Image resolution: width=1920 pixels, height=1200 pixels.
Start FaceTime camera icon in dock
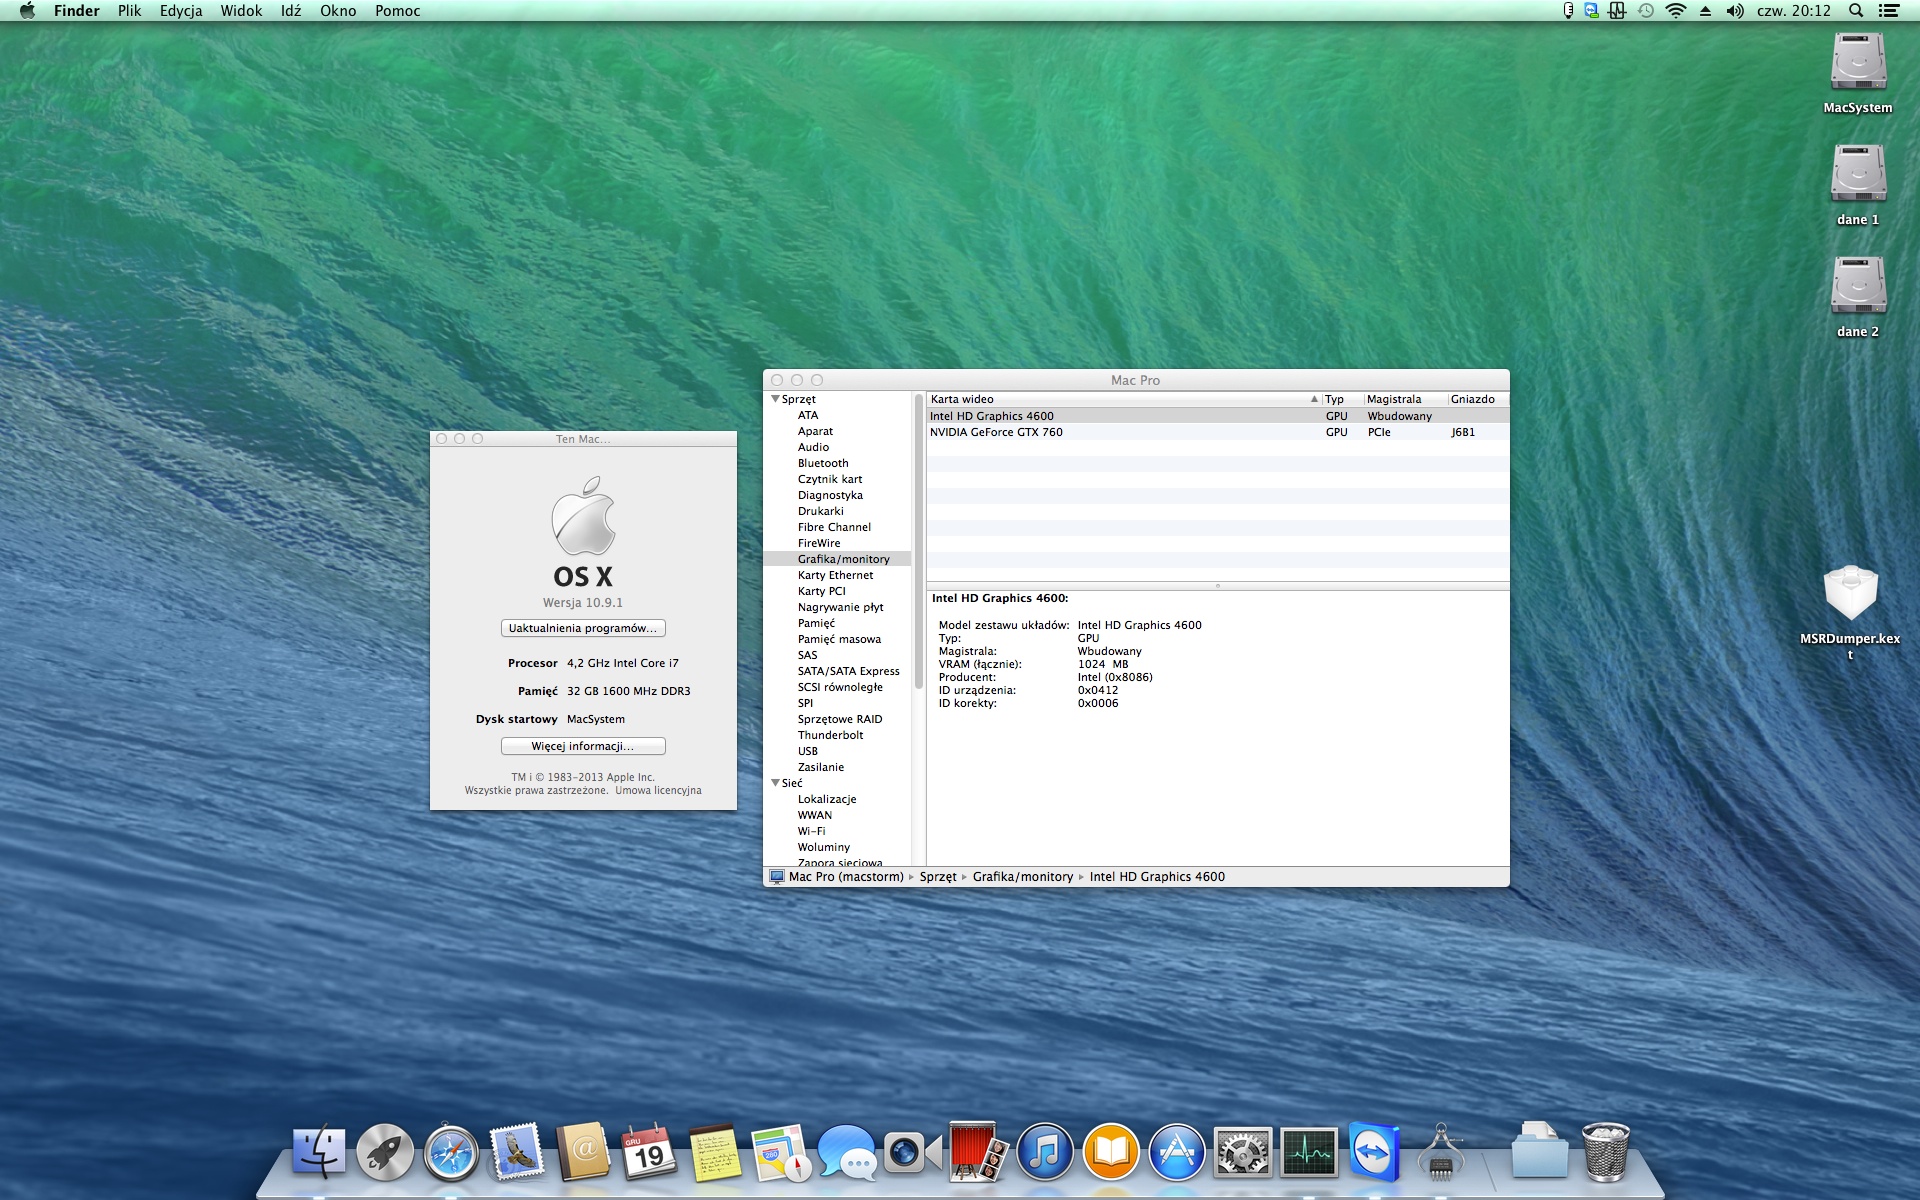913,1152
